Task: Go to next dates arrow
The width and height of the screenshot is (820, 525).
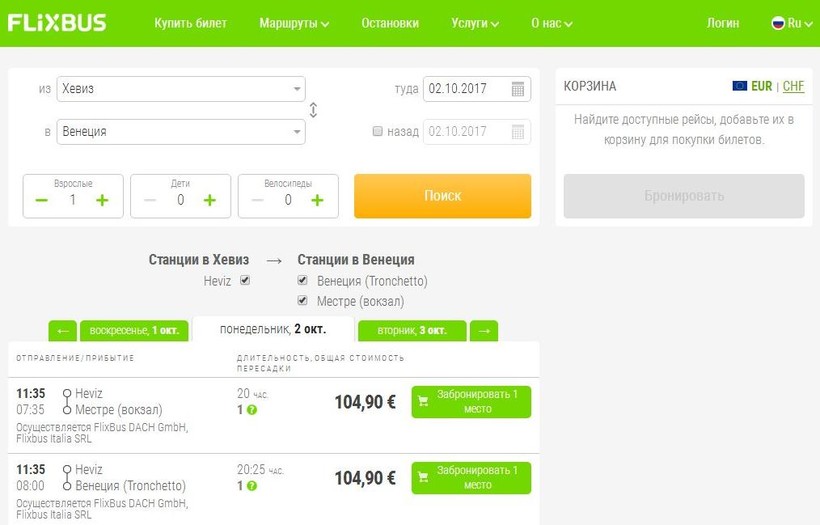Action: (484, 331)
